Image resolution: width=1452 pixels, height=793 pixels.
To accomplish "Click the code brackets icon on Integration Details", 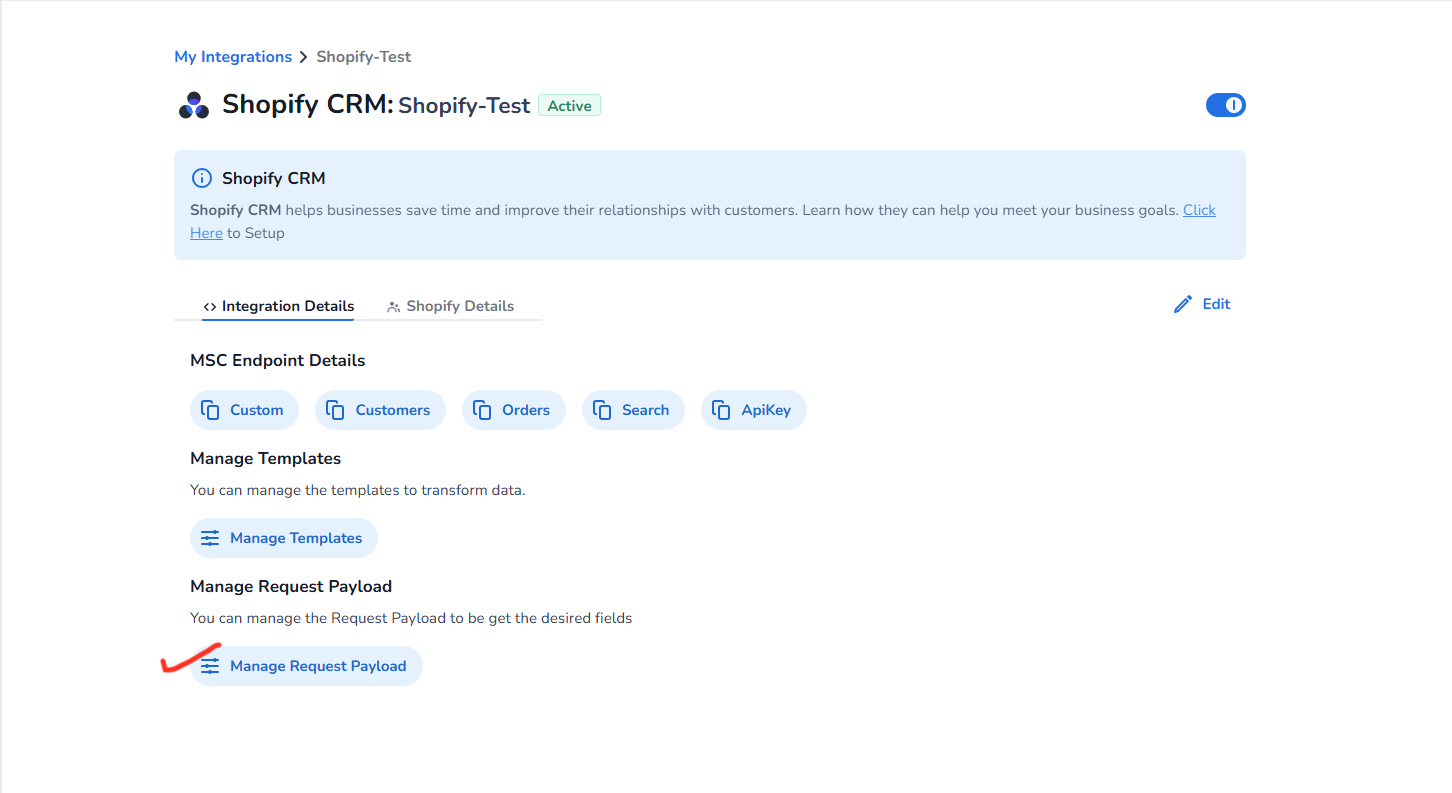I will coord(210,307).
